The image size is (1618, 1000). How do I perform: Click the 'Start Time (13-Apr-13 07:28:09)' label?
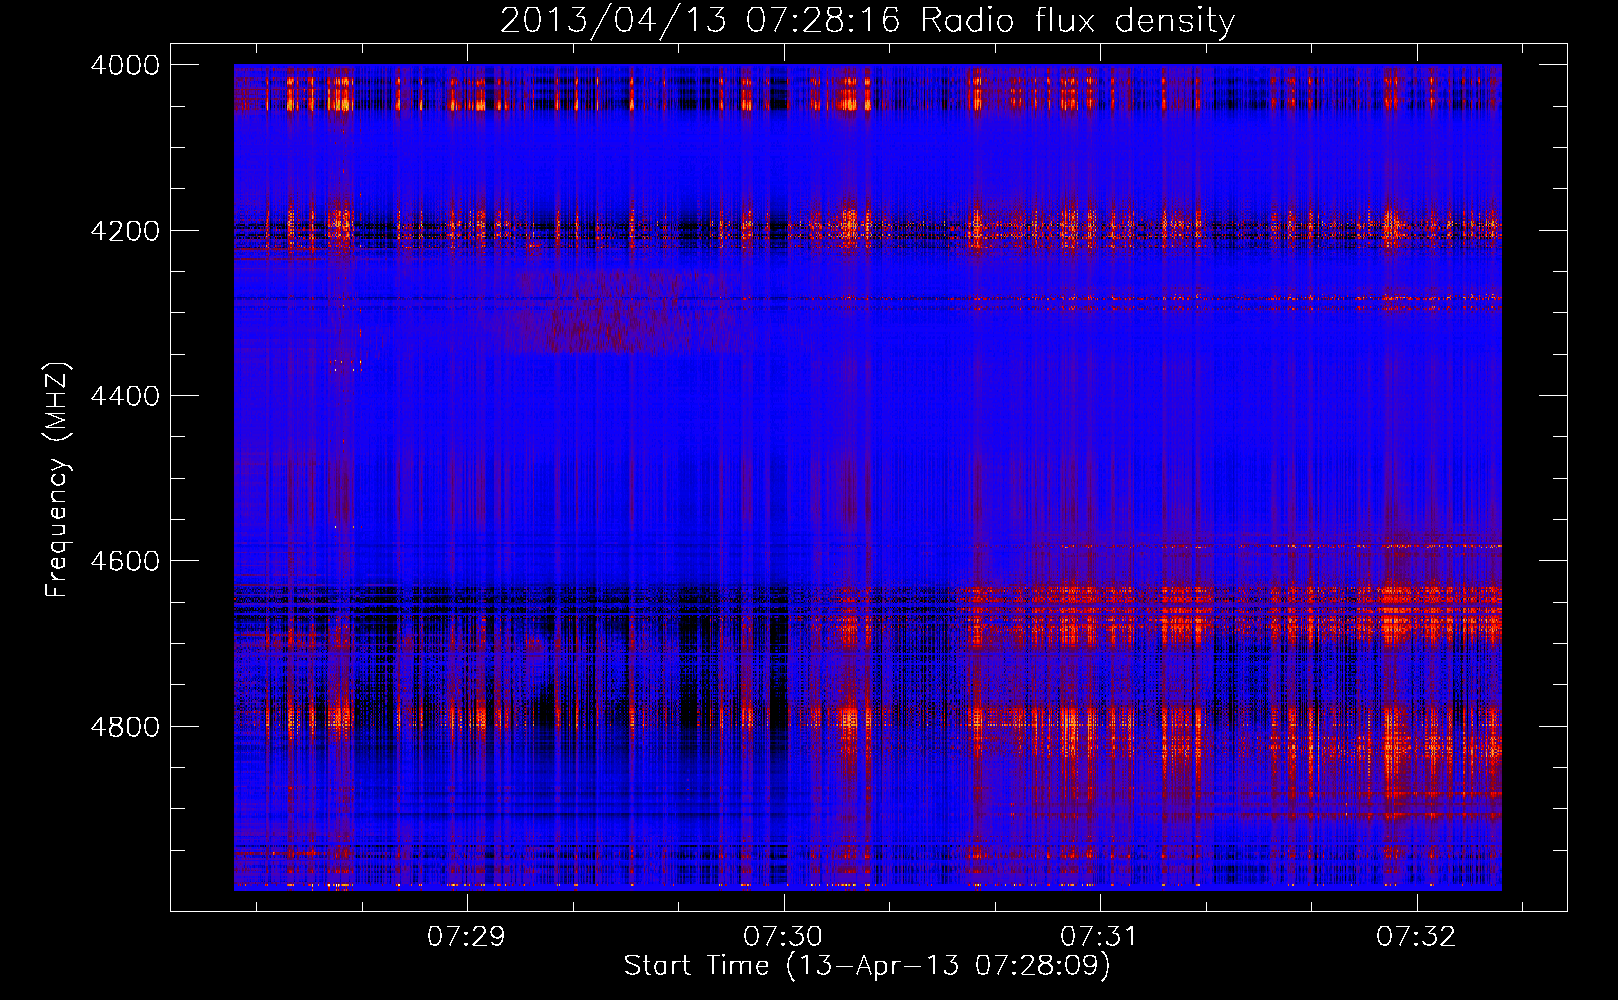pyautogui.click(x=867, y=966)
